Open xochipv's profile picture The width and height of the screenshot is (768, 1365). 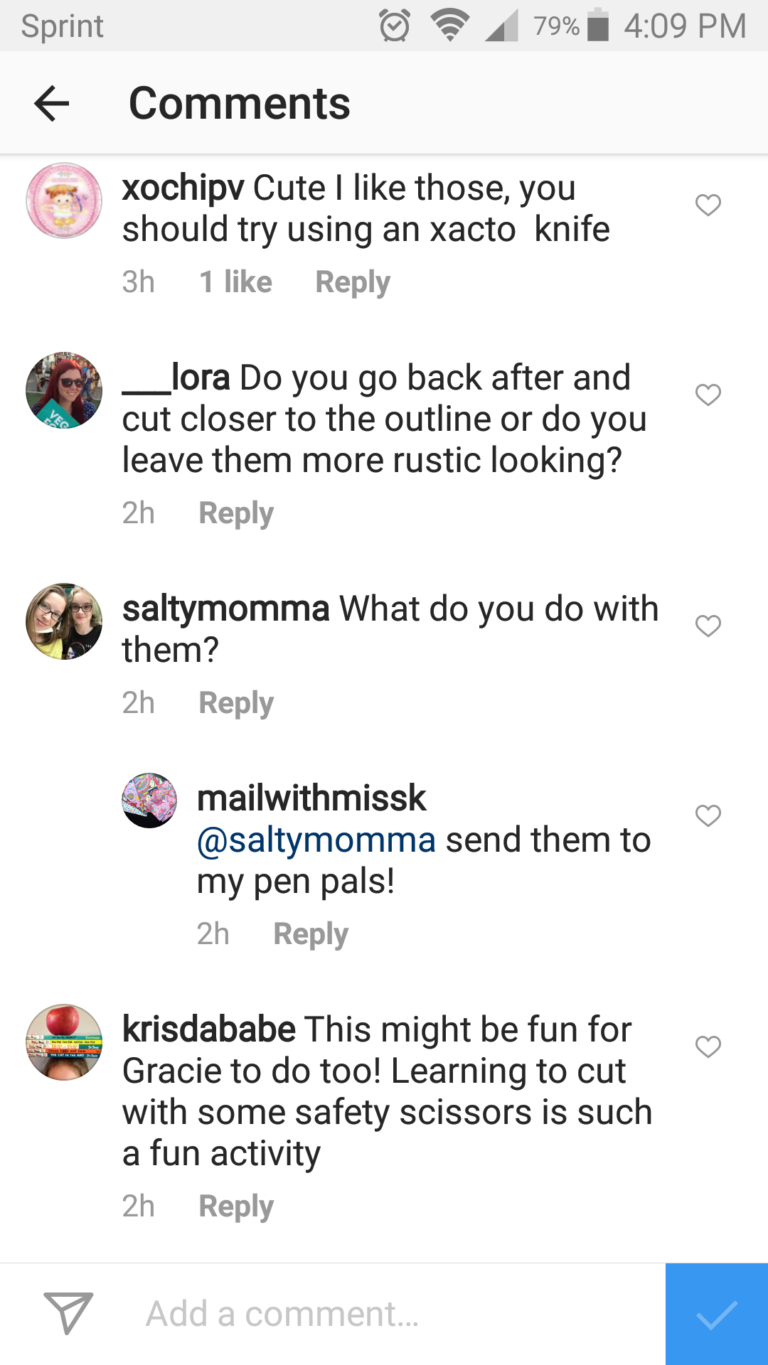(64, 201)
